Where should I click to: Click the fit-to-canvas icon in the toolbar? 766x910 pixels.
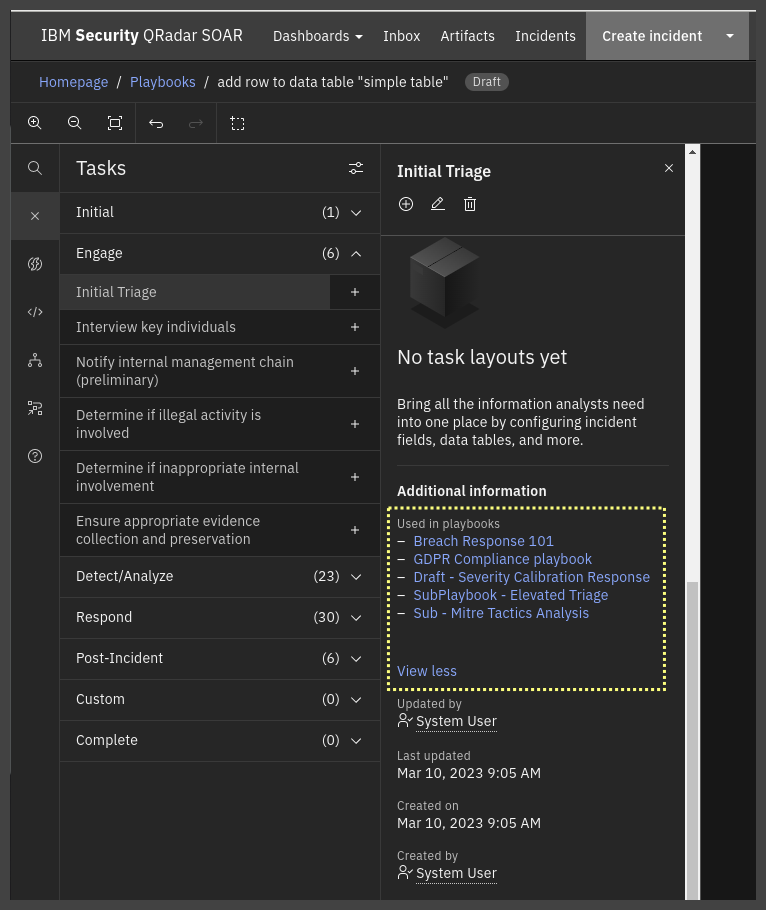click(115, 122)
